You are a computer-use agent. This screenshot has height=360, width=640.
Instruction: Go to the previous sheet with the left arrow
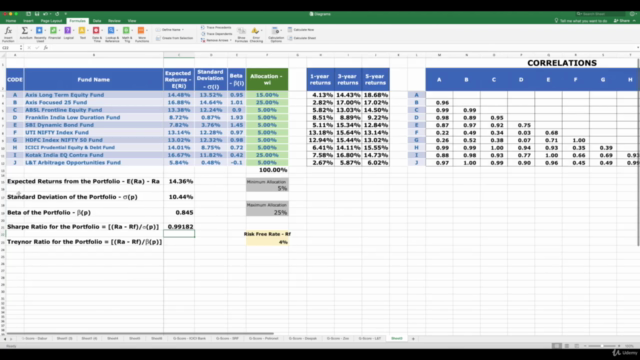[x=5, y=339]
